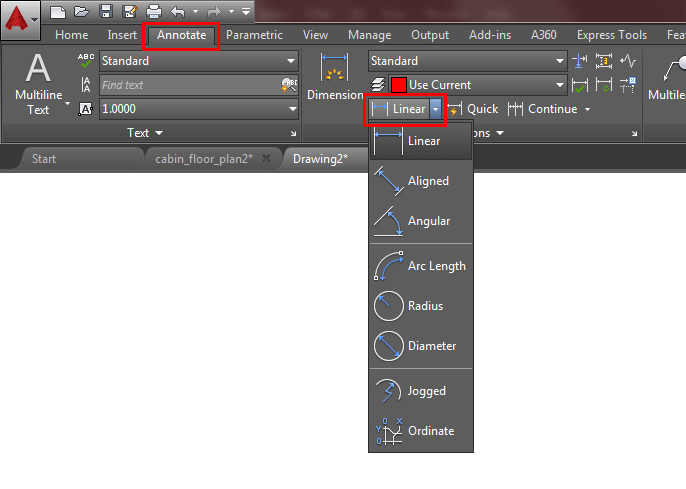Screen dimensions: 686x489
Task: Choose Angular from the dimension menu
Action: [x=421, y=221]
